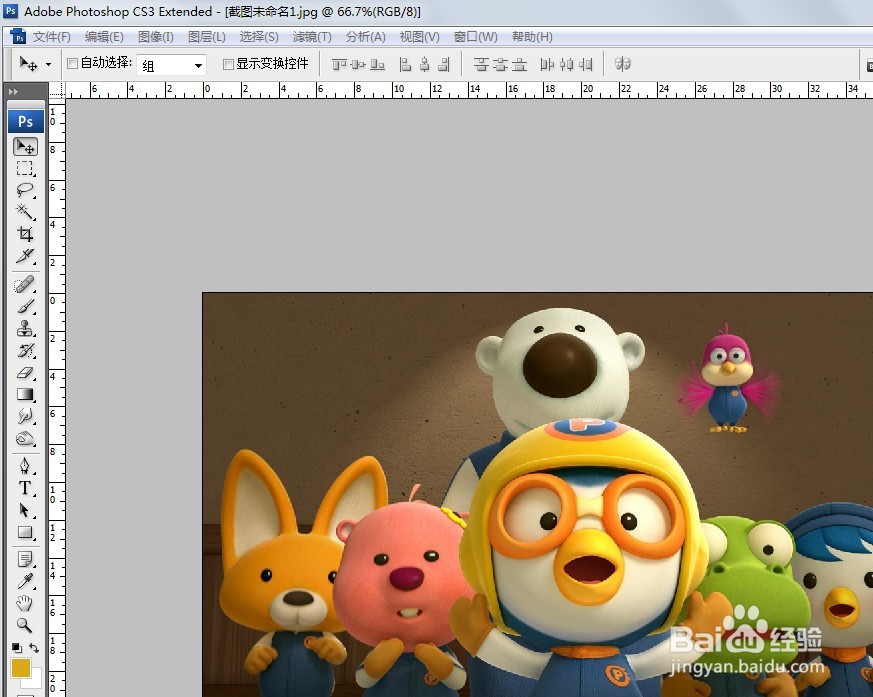The image size is (873, 697).
Task: Select the Type tool
Action: pyautogui.click(x=26, y=488)
